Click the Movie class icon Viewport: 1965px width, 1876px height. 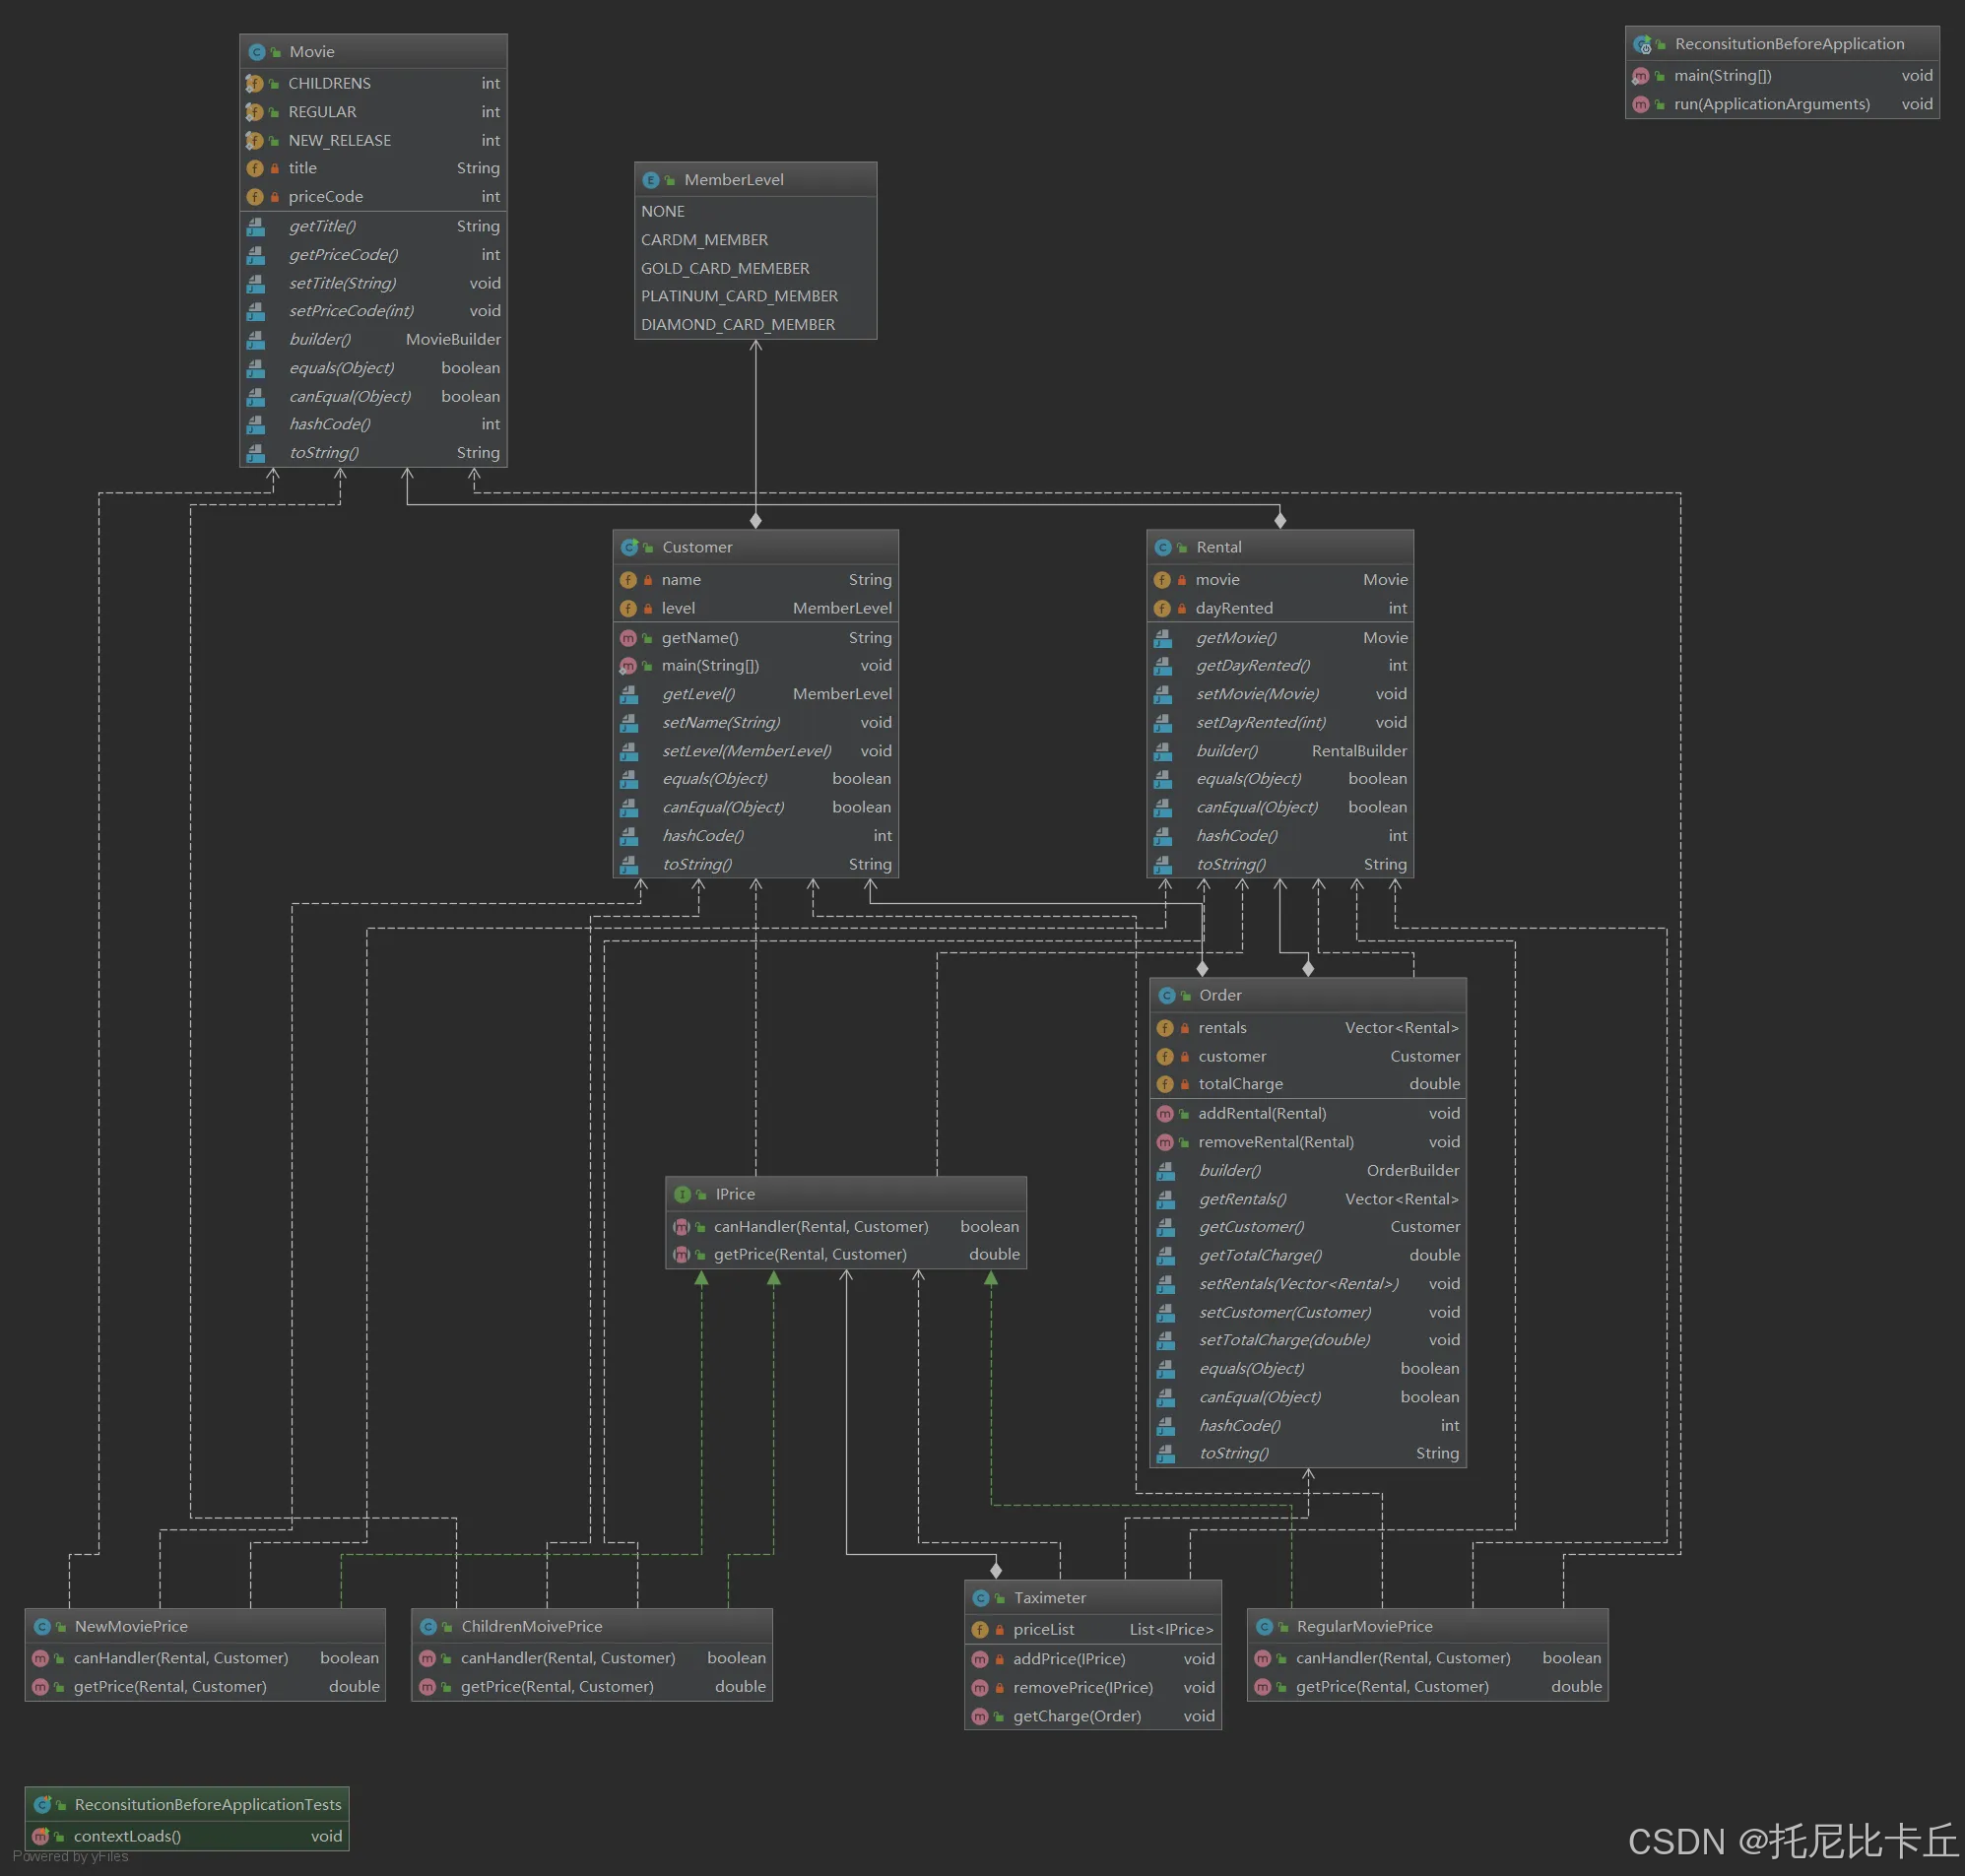[256, 52]
